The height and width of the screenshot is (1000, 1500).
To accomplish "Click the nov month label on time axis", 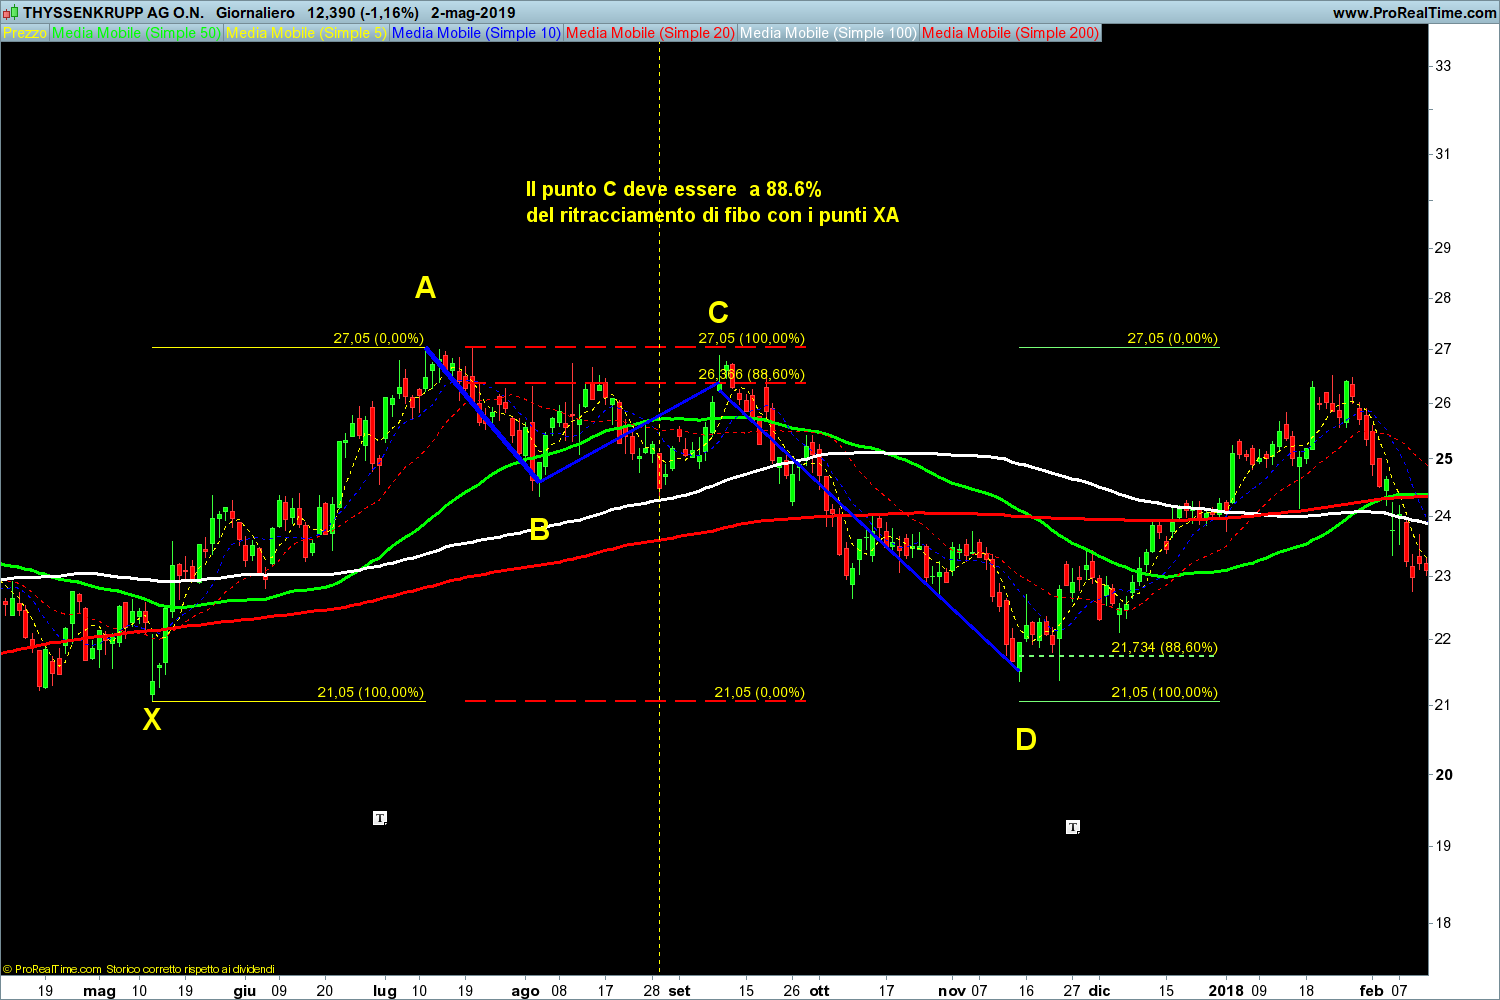I will (953, 991).
